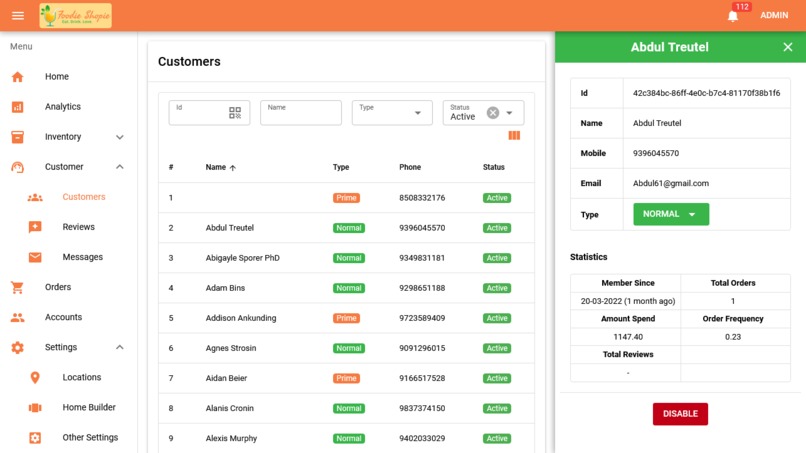Click the Analytics chart icon
Screen dimensions: 806x453
tap(17, 107)
